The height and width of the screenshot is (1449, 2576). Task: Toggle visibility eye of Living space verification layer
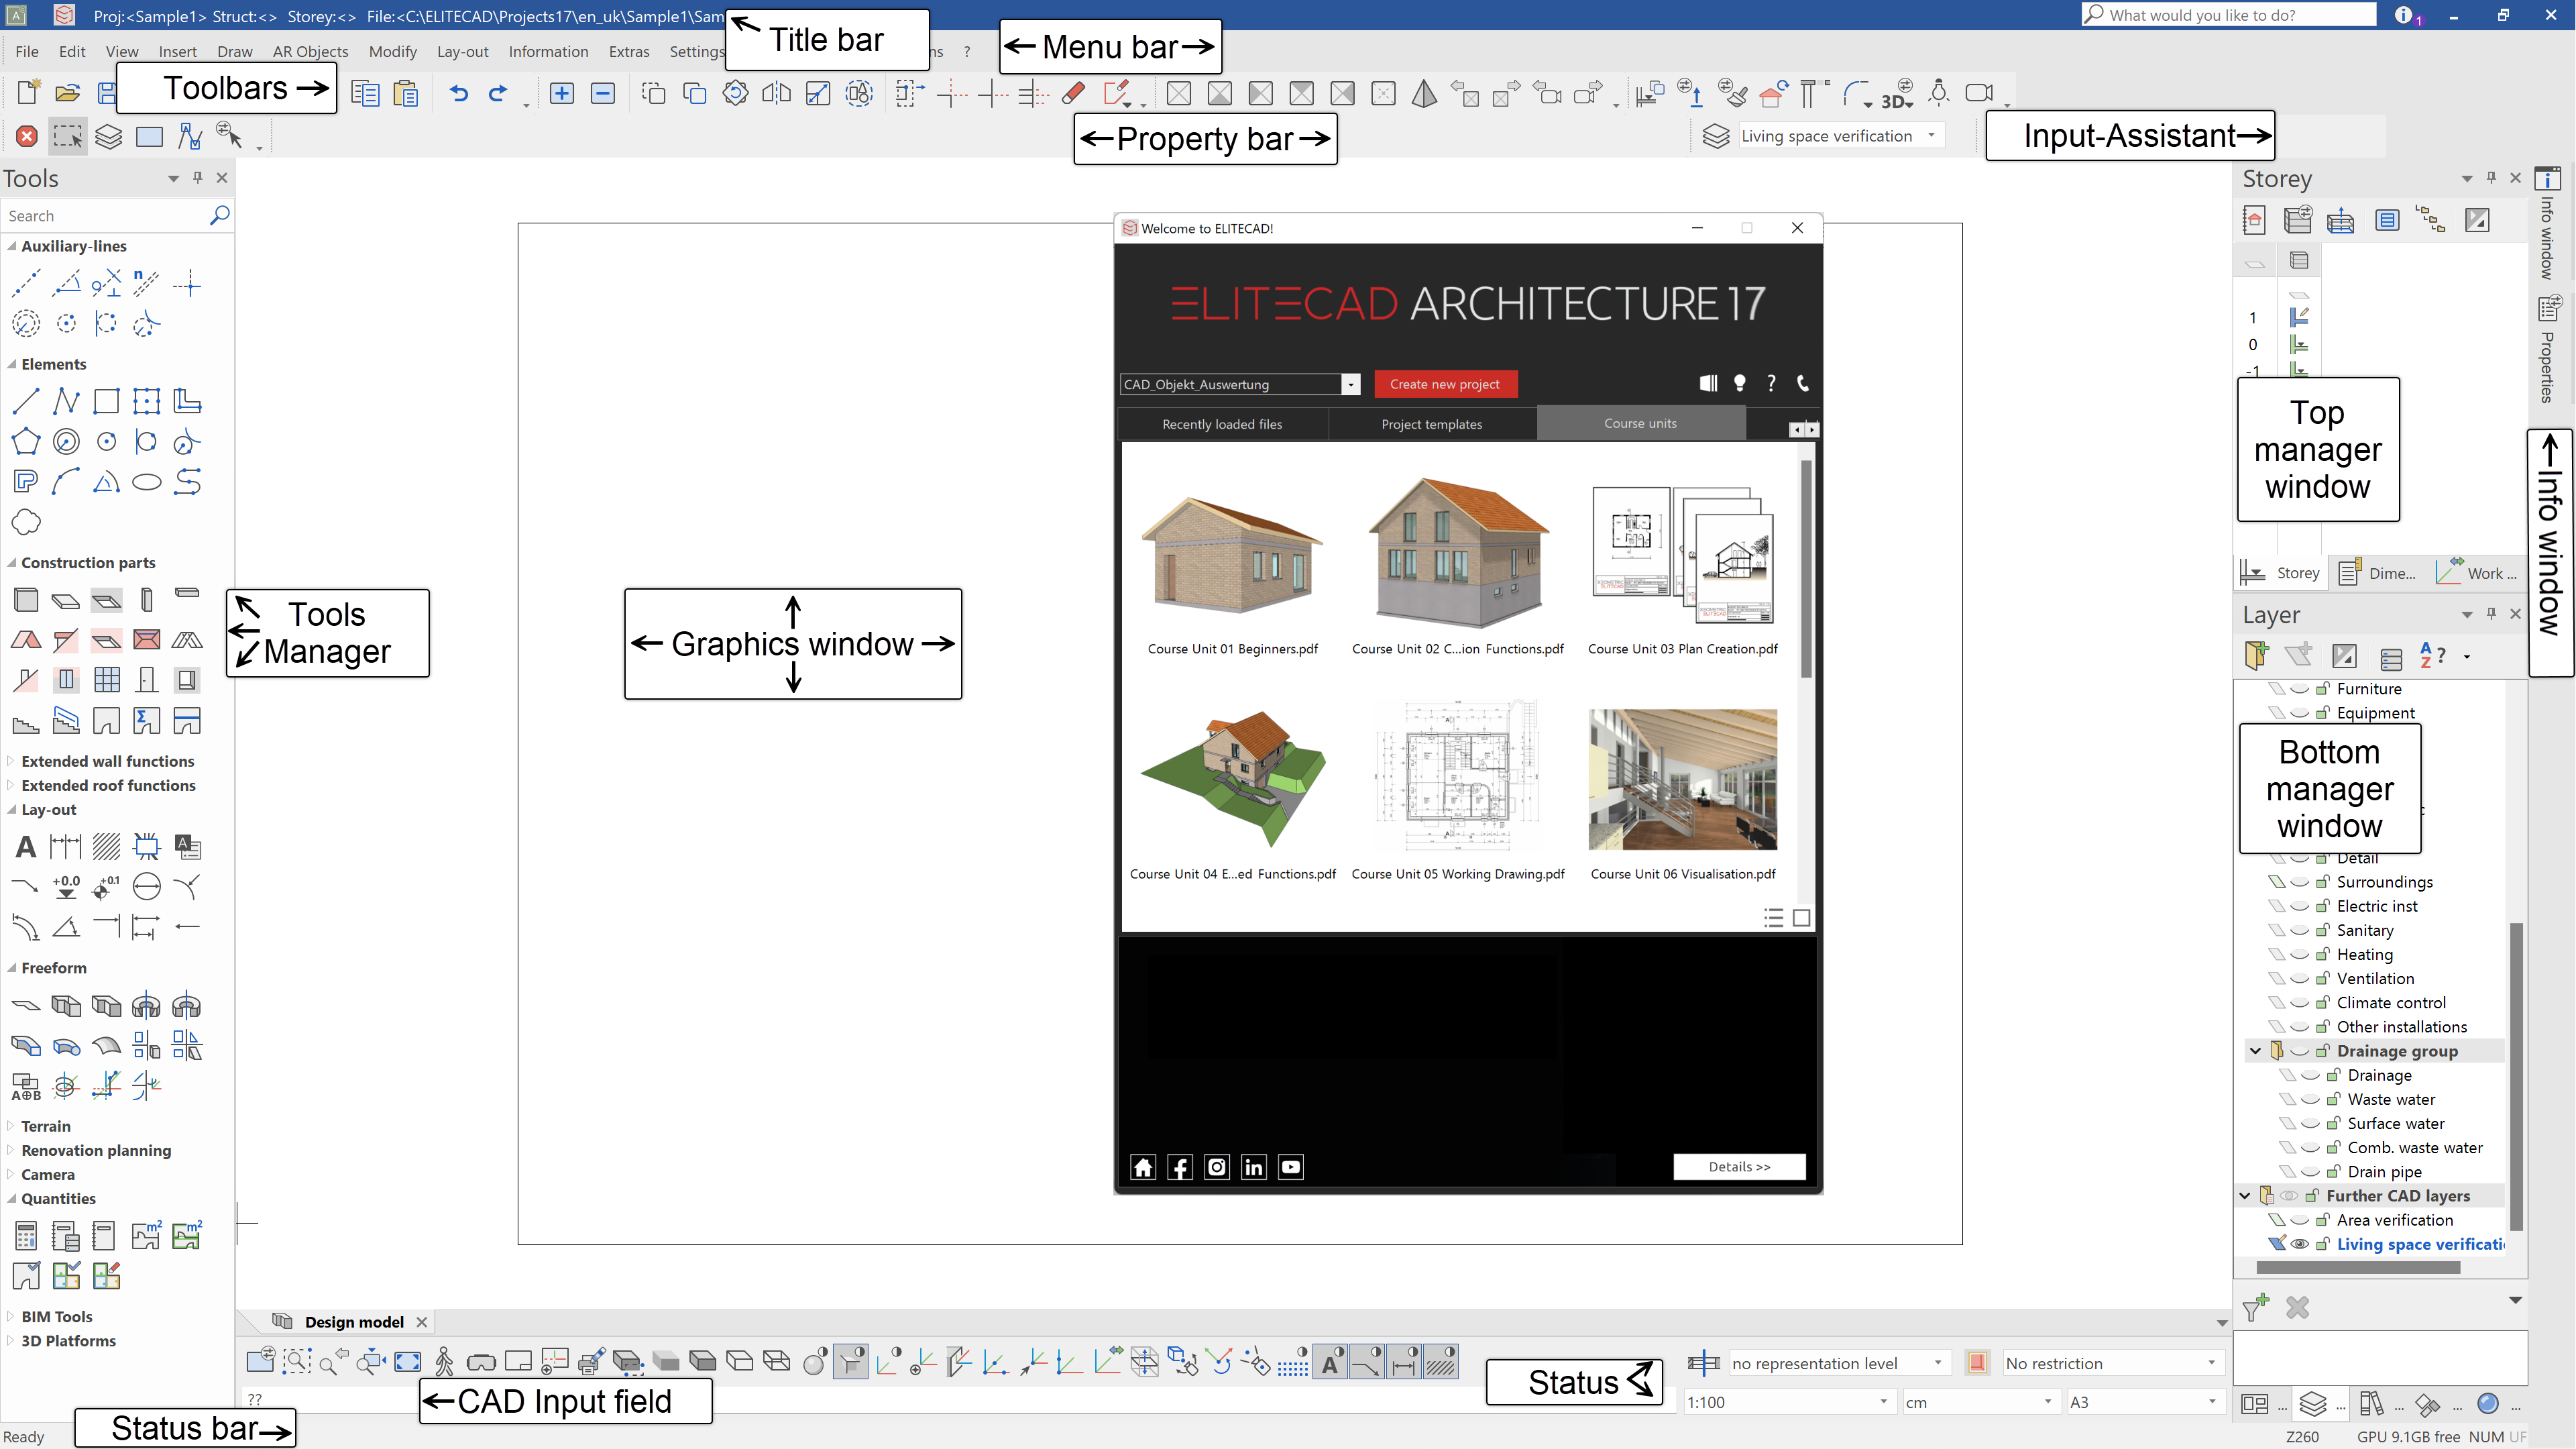point(2300,1244)
